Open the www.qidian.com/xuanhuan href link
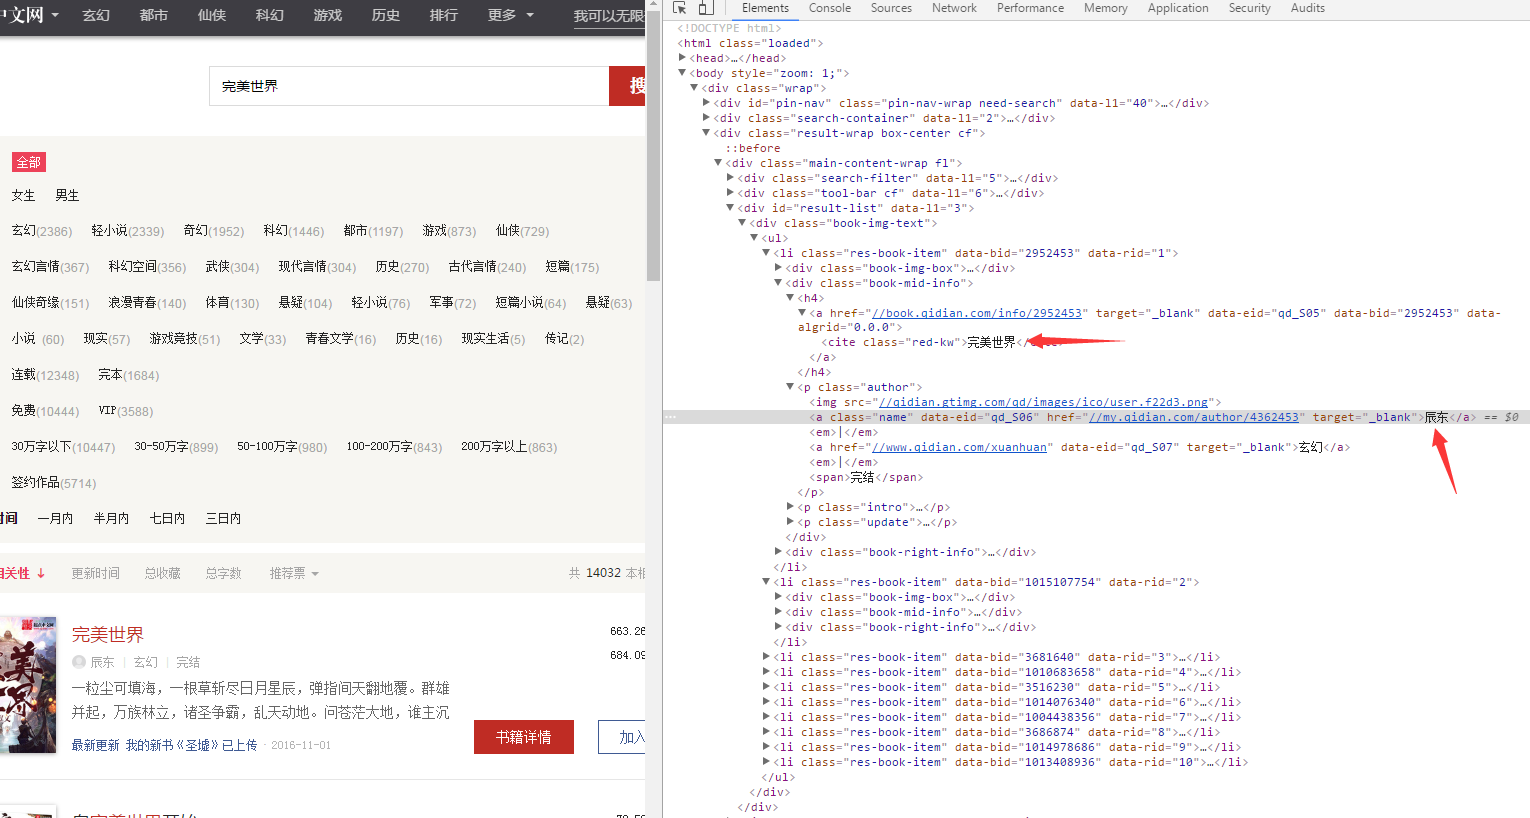 (x=960, y=447)
